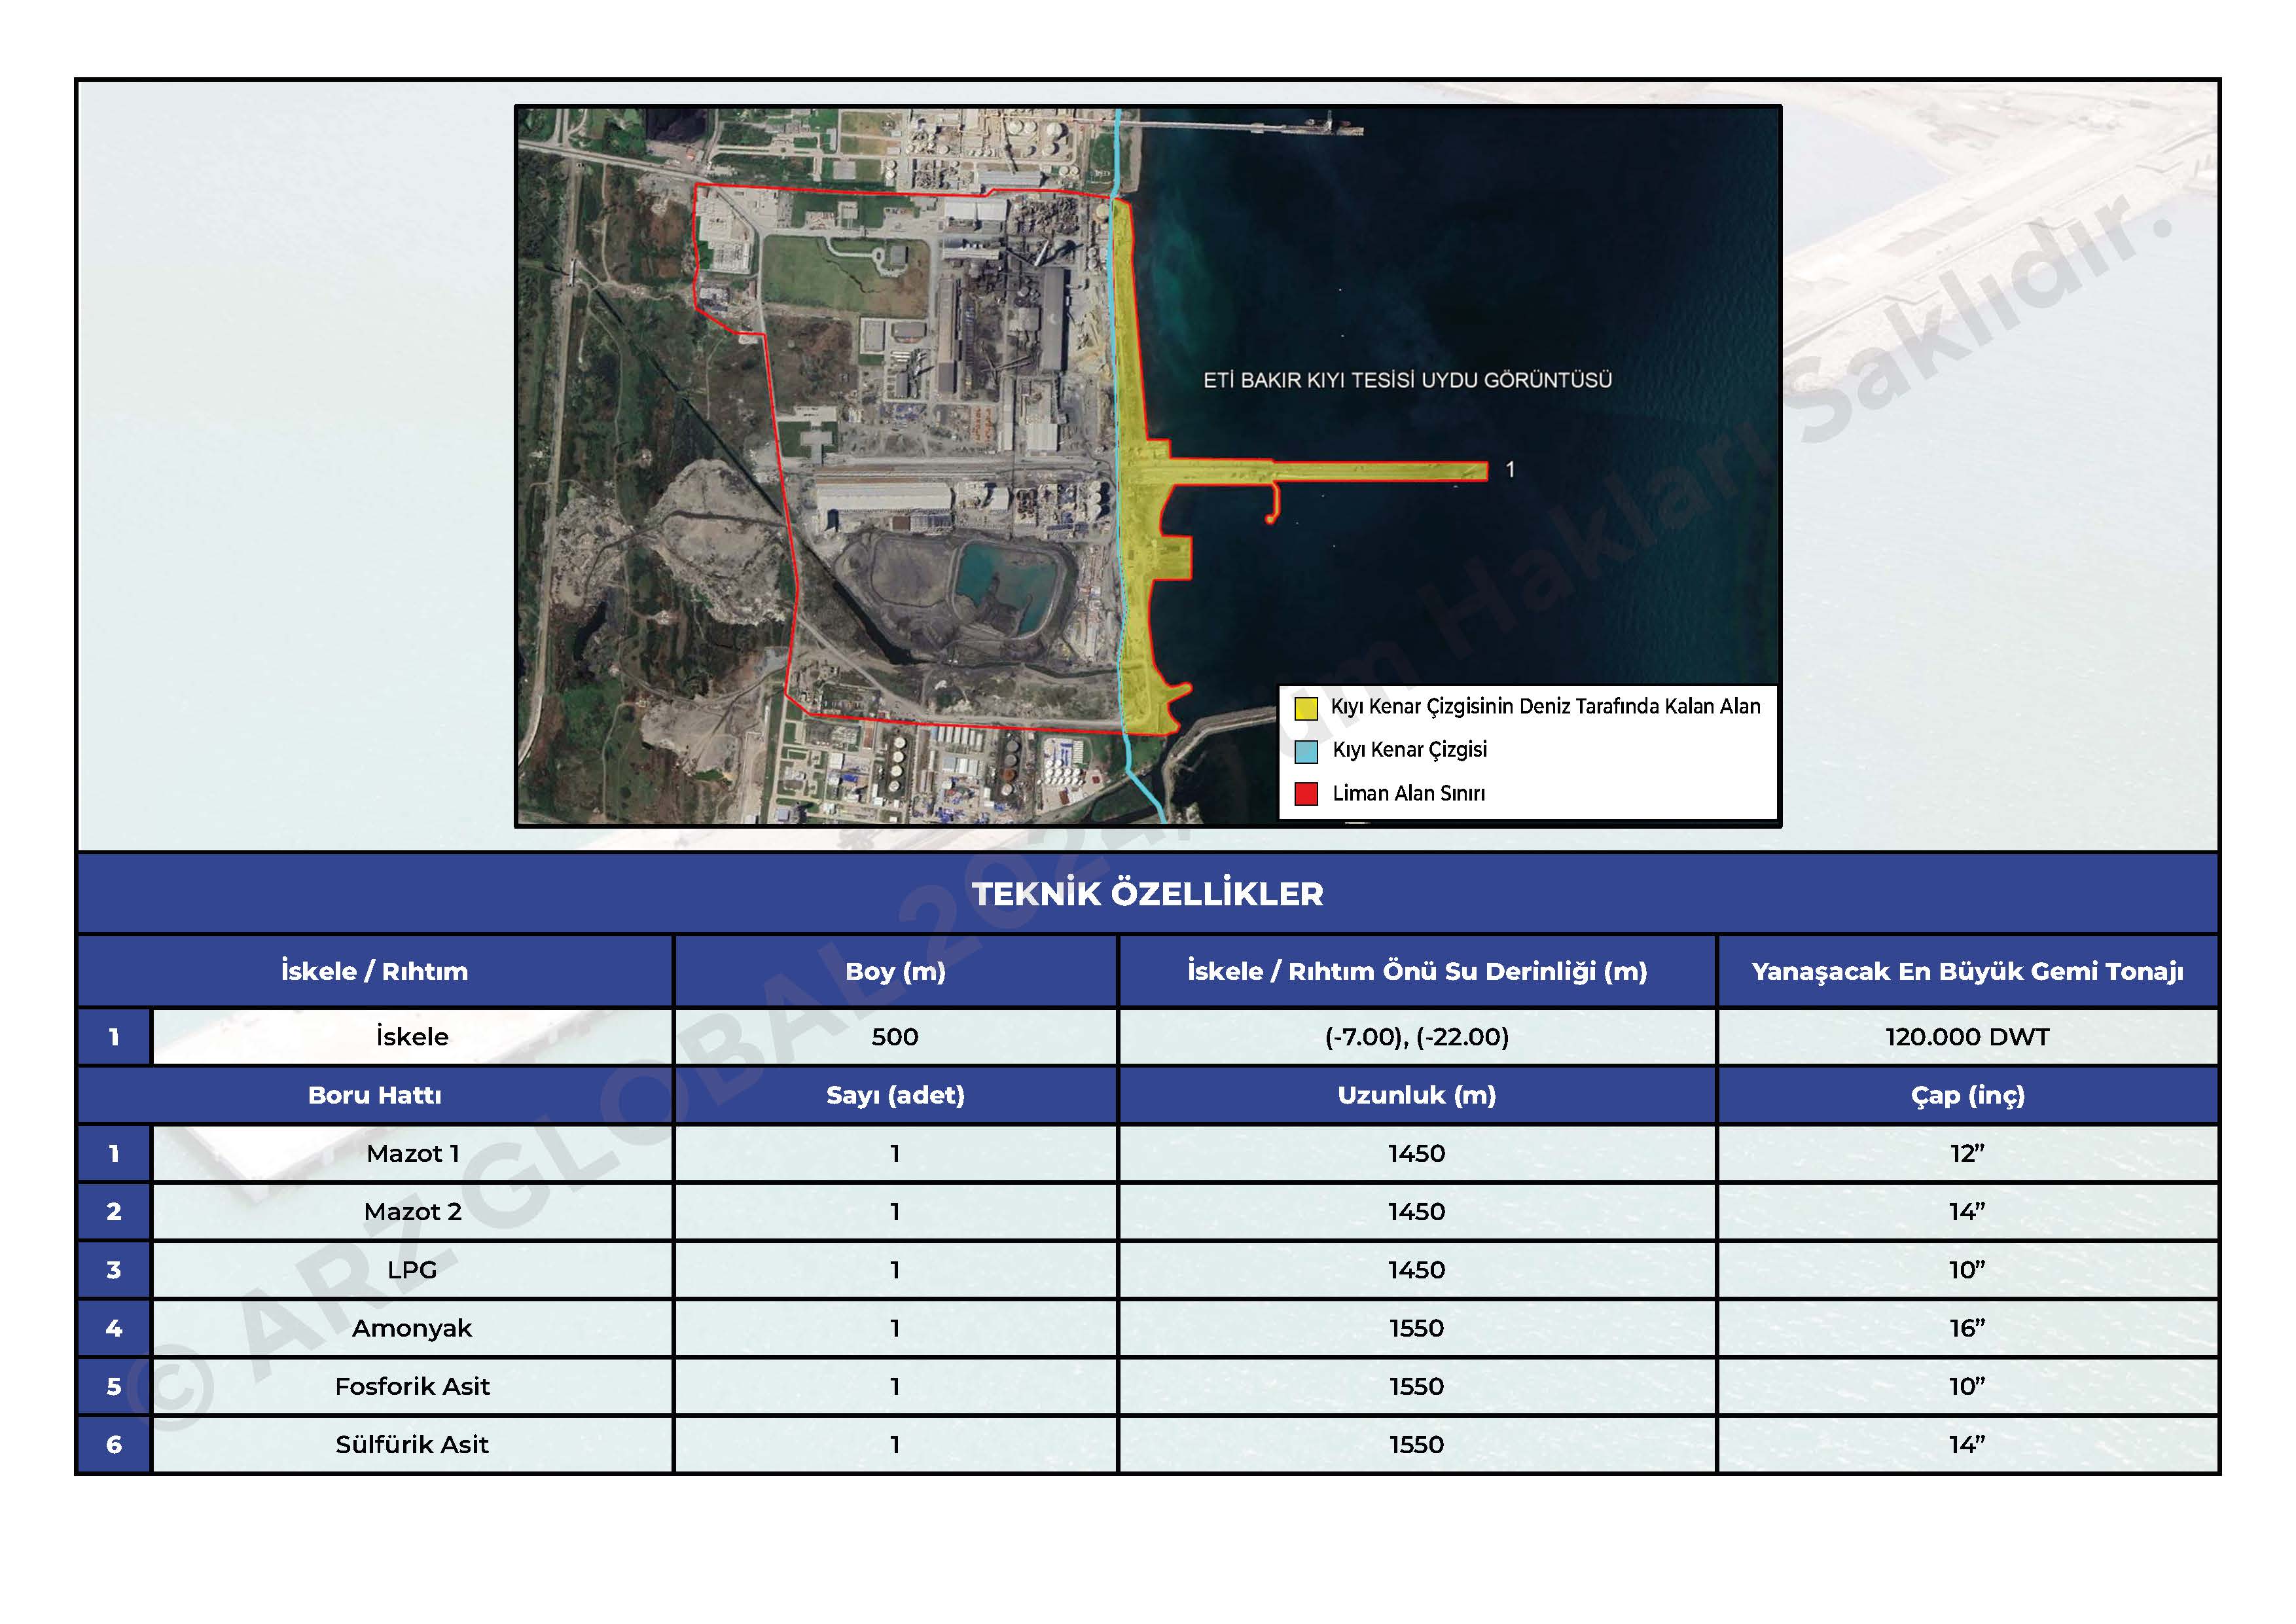Click the count '1' in the Sülfürik Asit row
The image size is (2296, 1624).
pyautogui.click(x=895, y=1444)
